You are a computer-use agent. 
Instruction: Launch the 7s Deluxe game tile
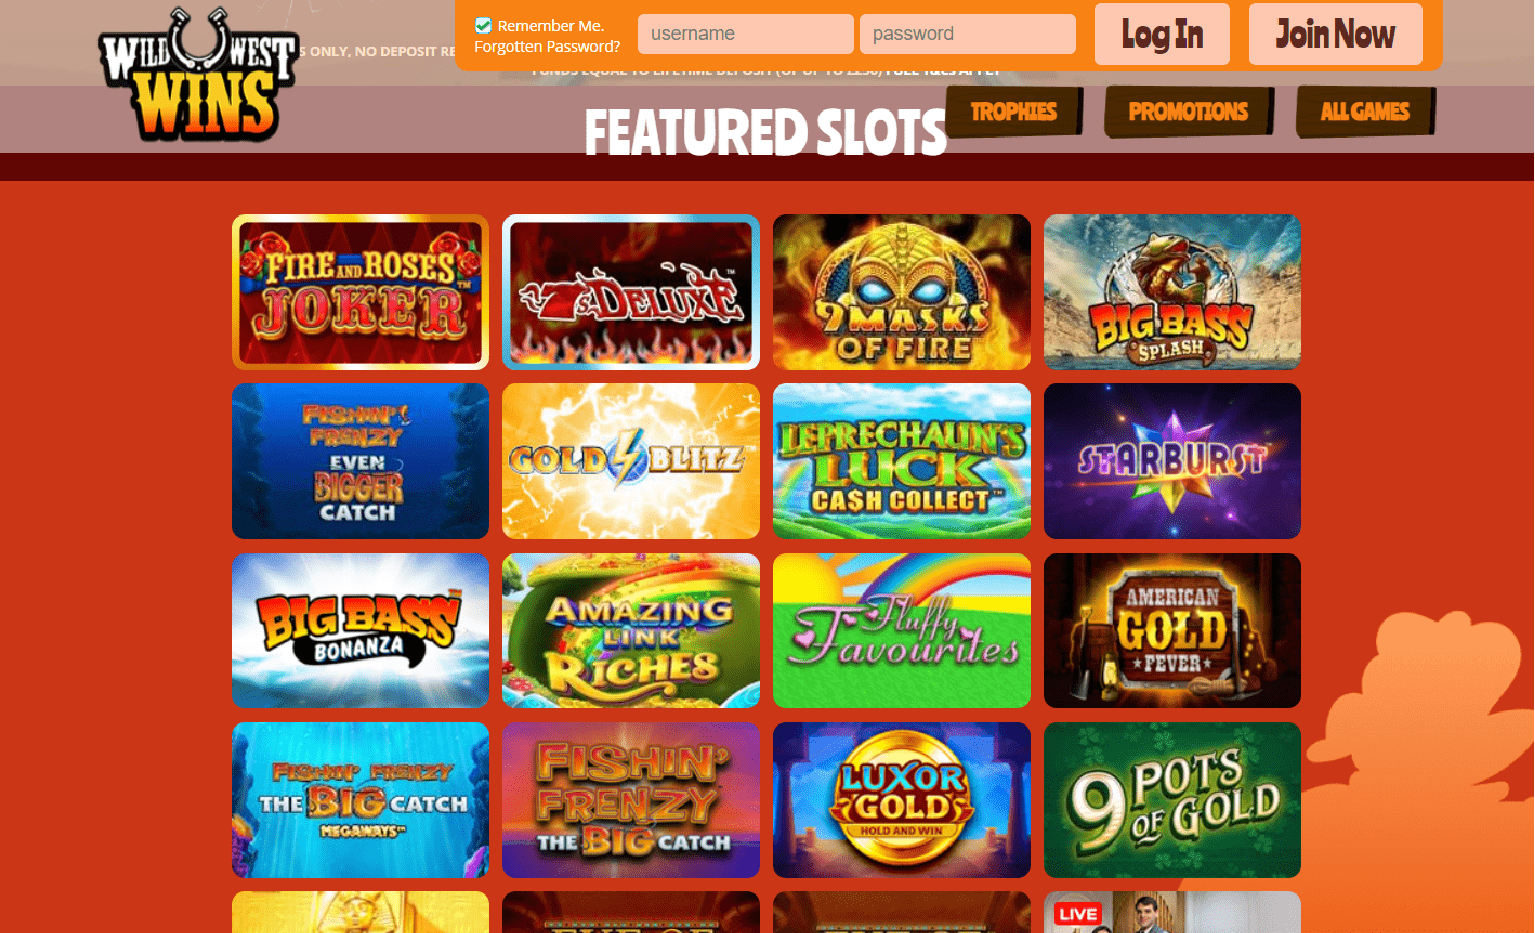631,292
